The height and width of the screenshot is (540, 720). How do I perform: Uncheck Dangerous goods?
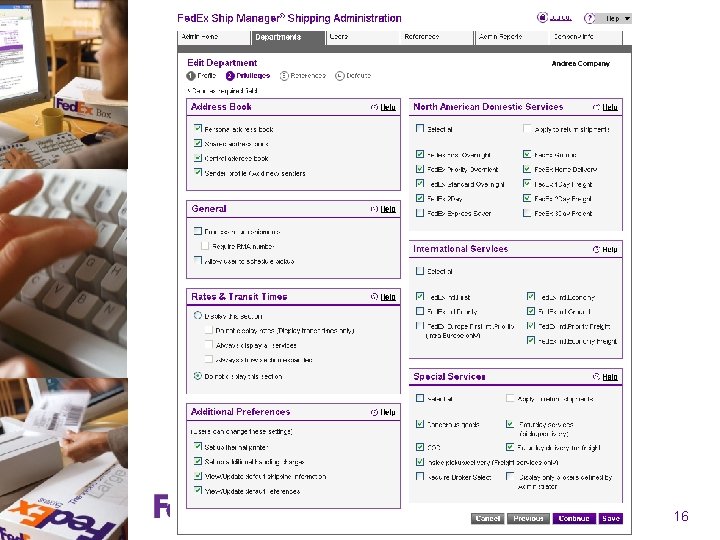[420, 424]
